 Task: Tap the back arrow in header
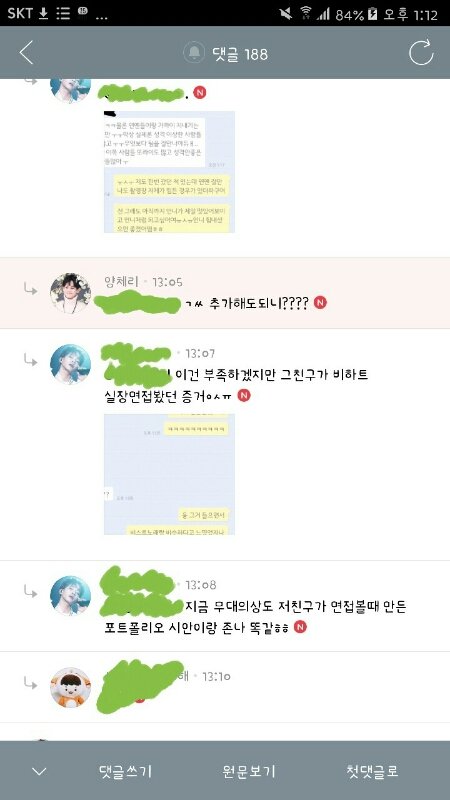26,53
